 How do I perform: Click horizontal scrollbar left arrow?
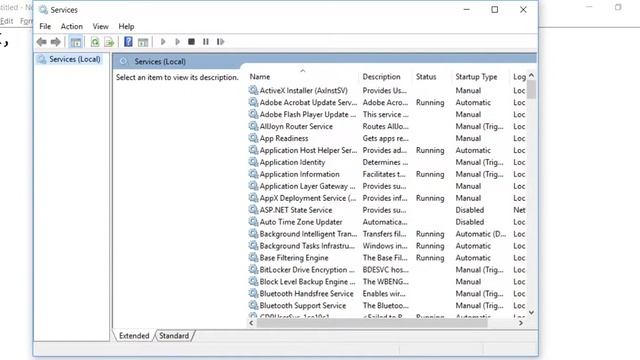[251, 323]
